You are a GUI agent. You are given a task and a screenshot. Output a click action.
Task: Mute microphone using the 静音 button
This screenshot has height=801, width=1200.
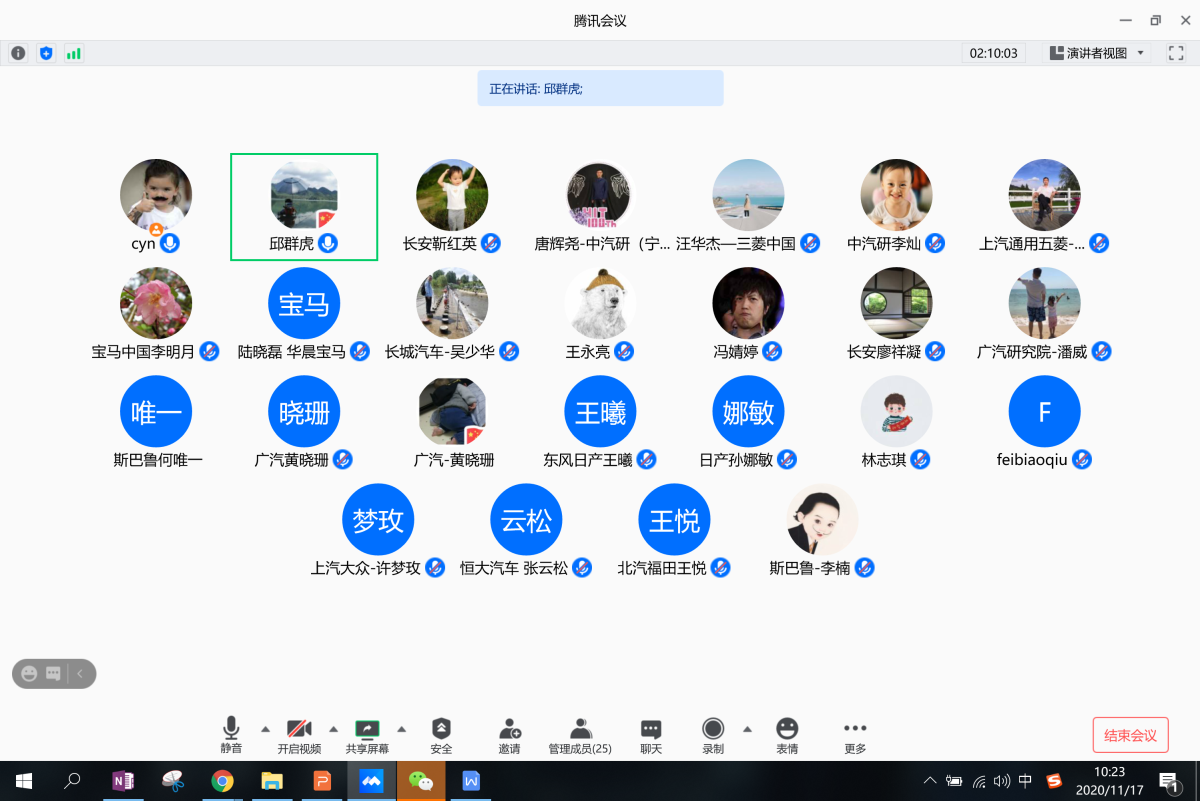coord(231,735)
